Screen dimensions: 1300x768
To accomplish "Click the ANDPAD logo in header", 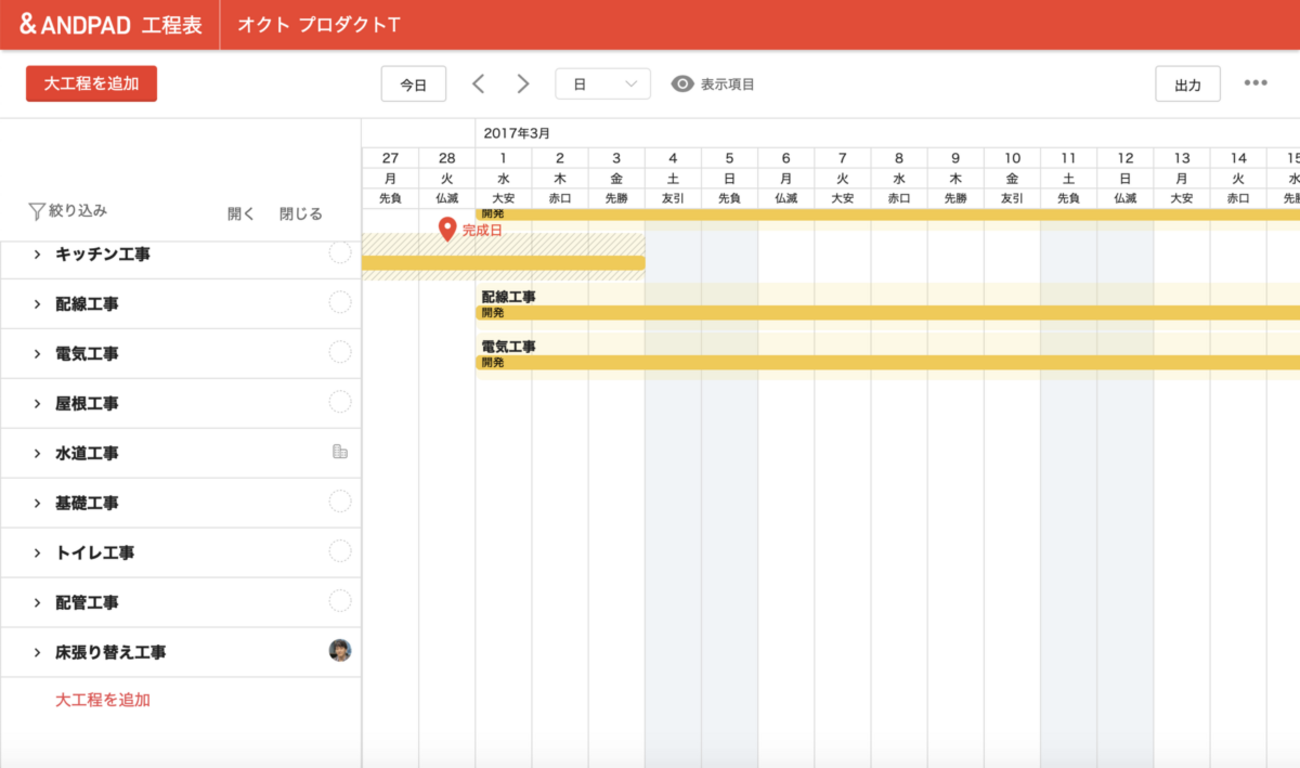I will pos(75,25).
